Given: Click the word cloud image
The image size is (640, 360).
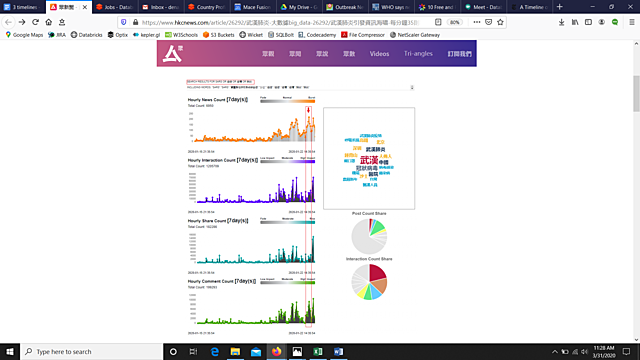Looking at the screenshot, I should [x=369, y=158].
